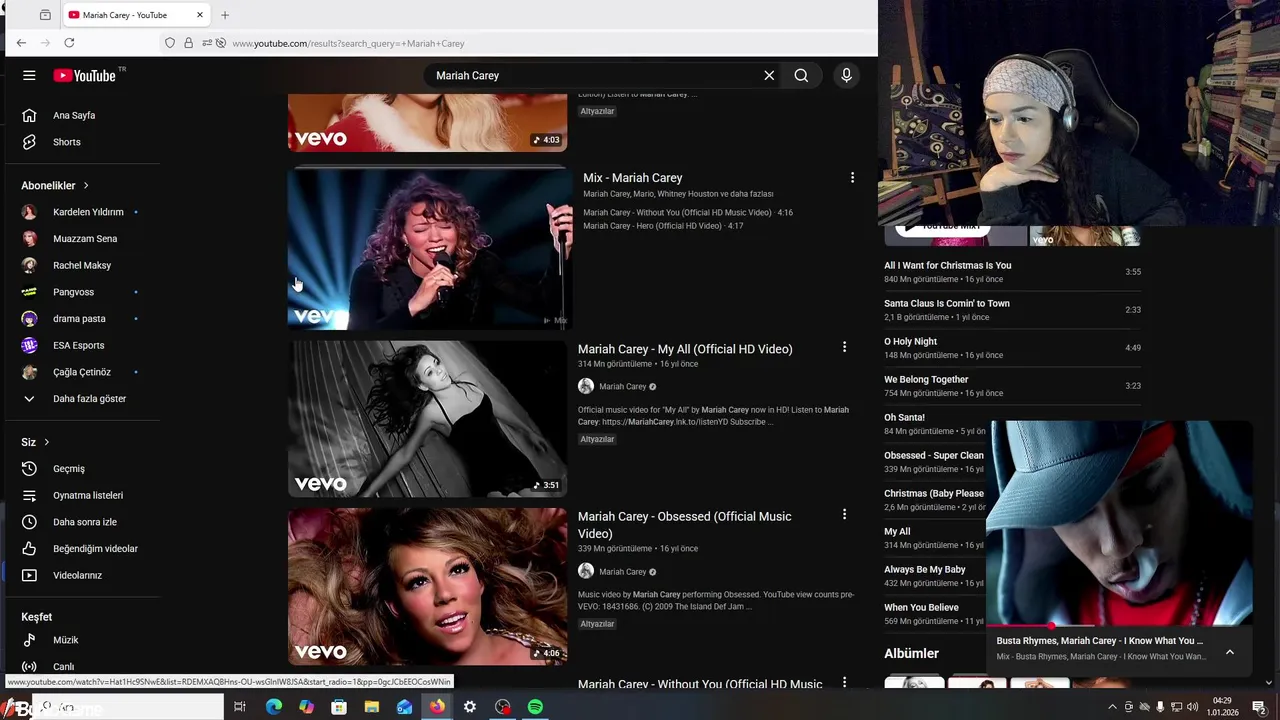Click Without You entry in mix list
1280x720 pixels.
688,213
